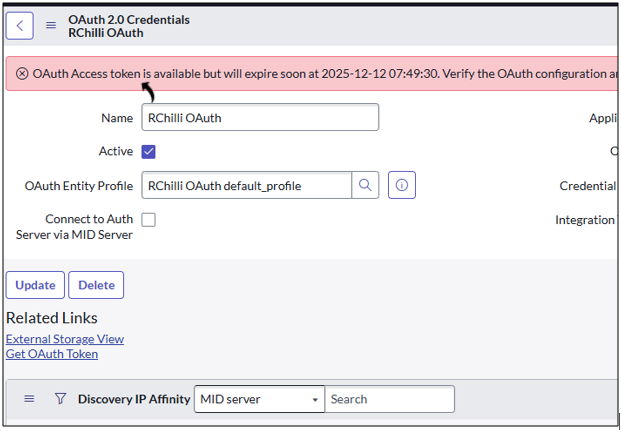The height and width of the screenshot is (432, 621).
Task: Enable Connect to Auth Server via MID Server
Action: pyautogui.click(x=149, y=220)
